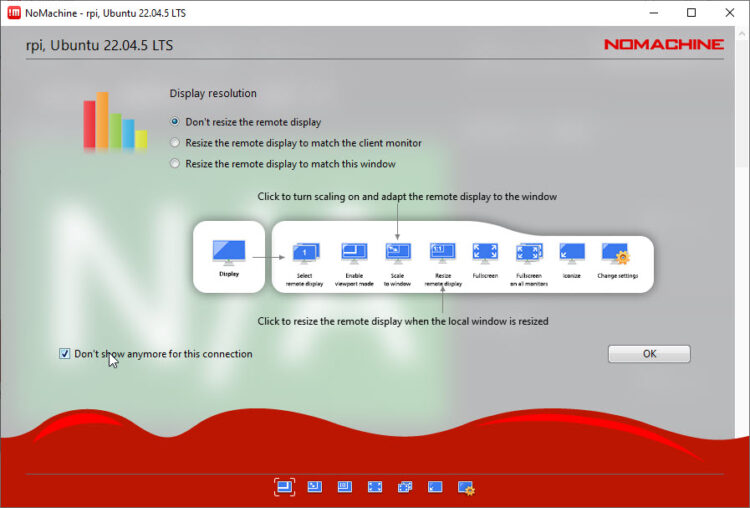
Task: Click the labeled Change settings icon in diagram
Action: tap(615, 252)
